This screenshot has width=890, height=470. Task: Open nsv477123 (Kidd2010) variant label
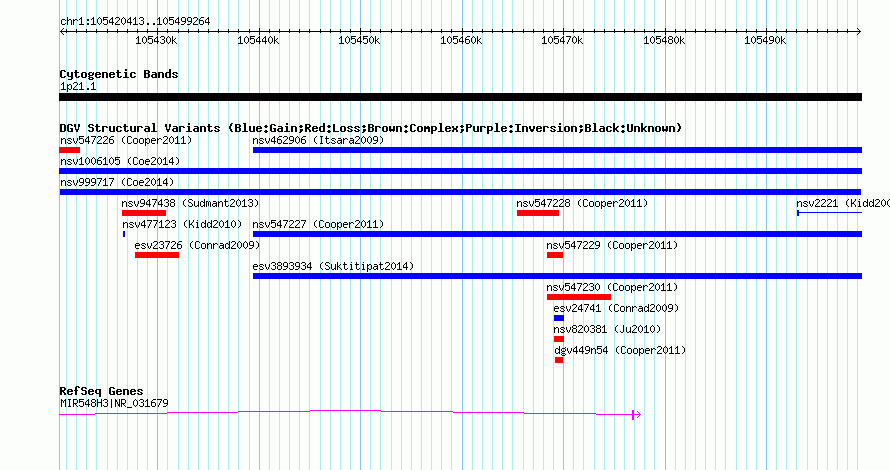(182, 224)
